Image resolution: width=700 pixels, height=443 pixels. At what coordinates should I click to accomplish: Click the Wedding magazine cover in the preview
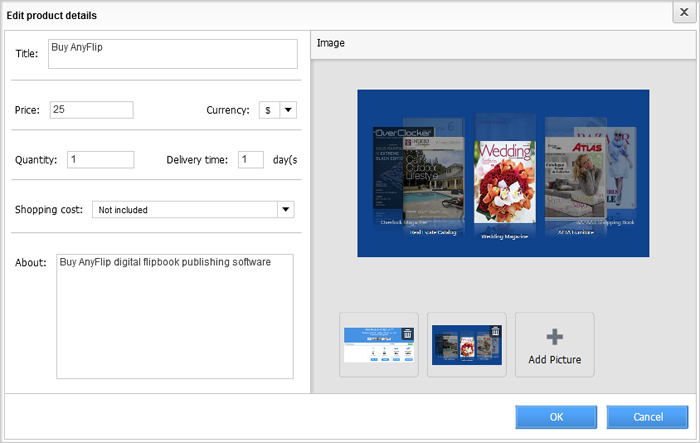tap(502, 175)
